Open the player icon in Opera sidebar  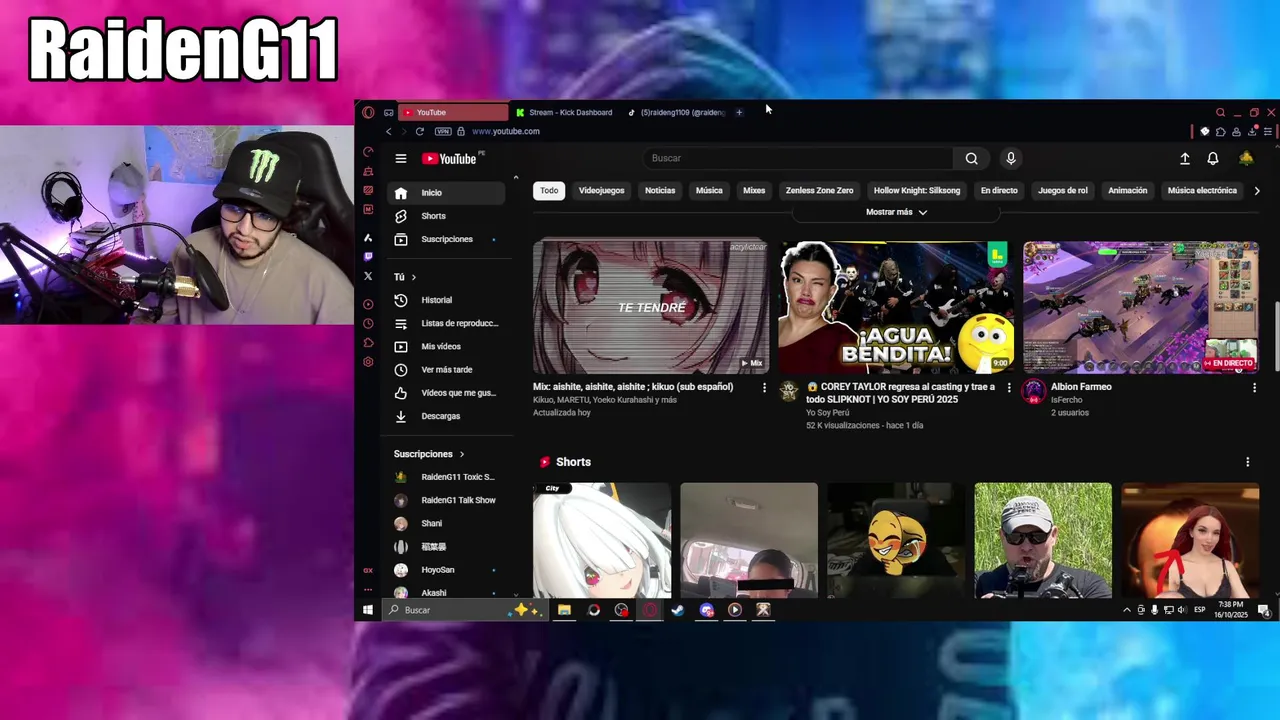(368, 304)
